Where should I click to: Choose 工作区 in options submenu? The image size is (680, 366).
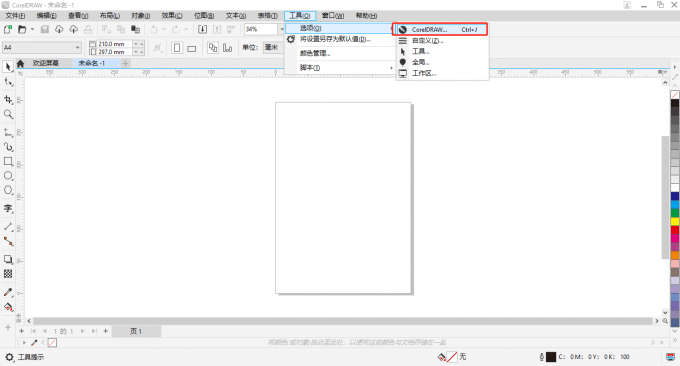(x=442, y=73)
